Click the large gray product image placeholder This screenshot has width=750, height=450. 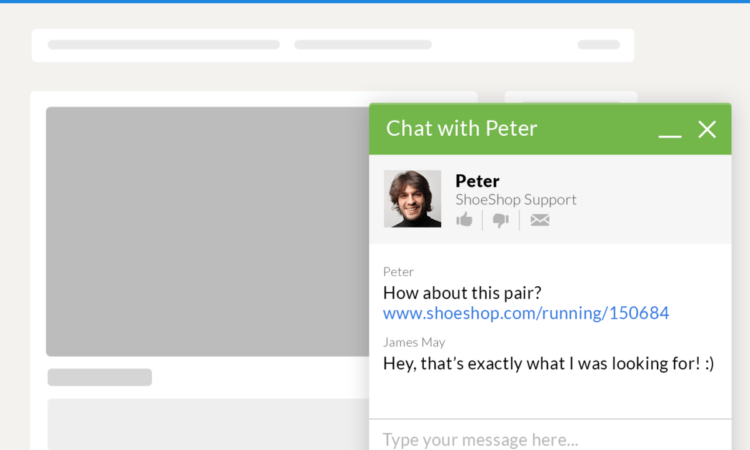point(207,231)
